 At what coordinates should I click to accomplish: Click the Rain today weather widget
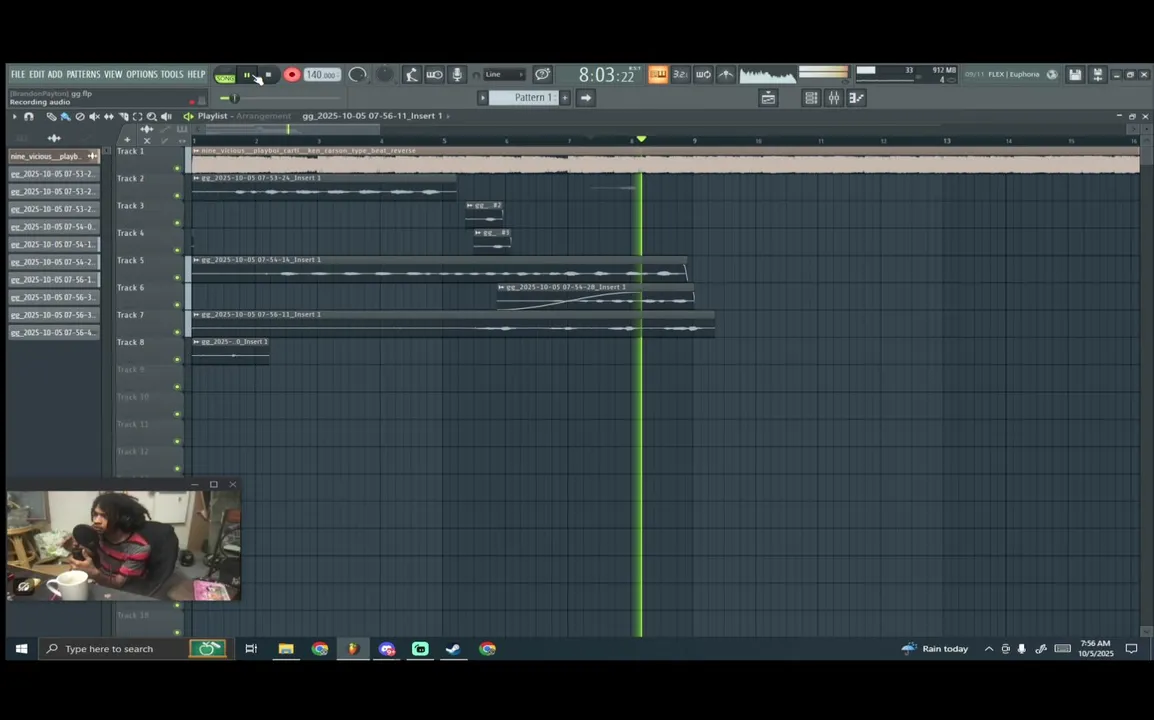pyautogui.click(x=935, y=649)
